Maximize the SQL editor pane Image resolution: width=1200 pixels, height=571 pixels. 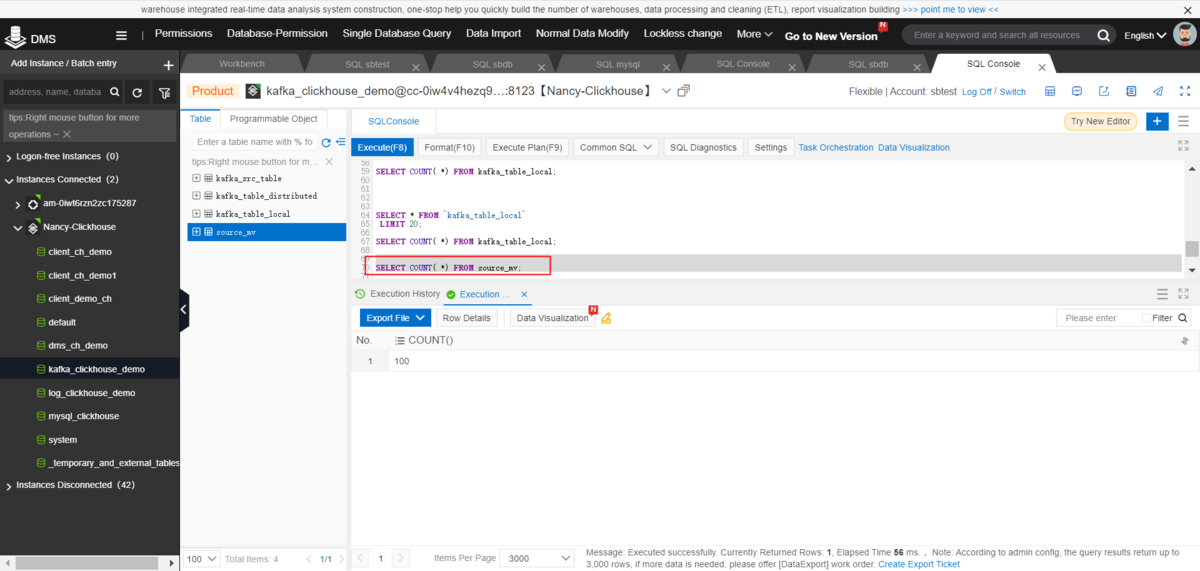(1184, 146)
